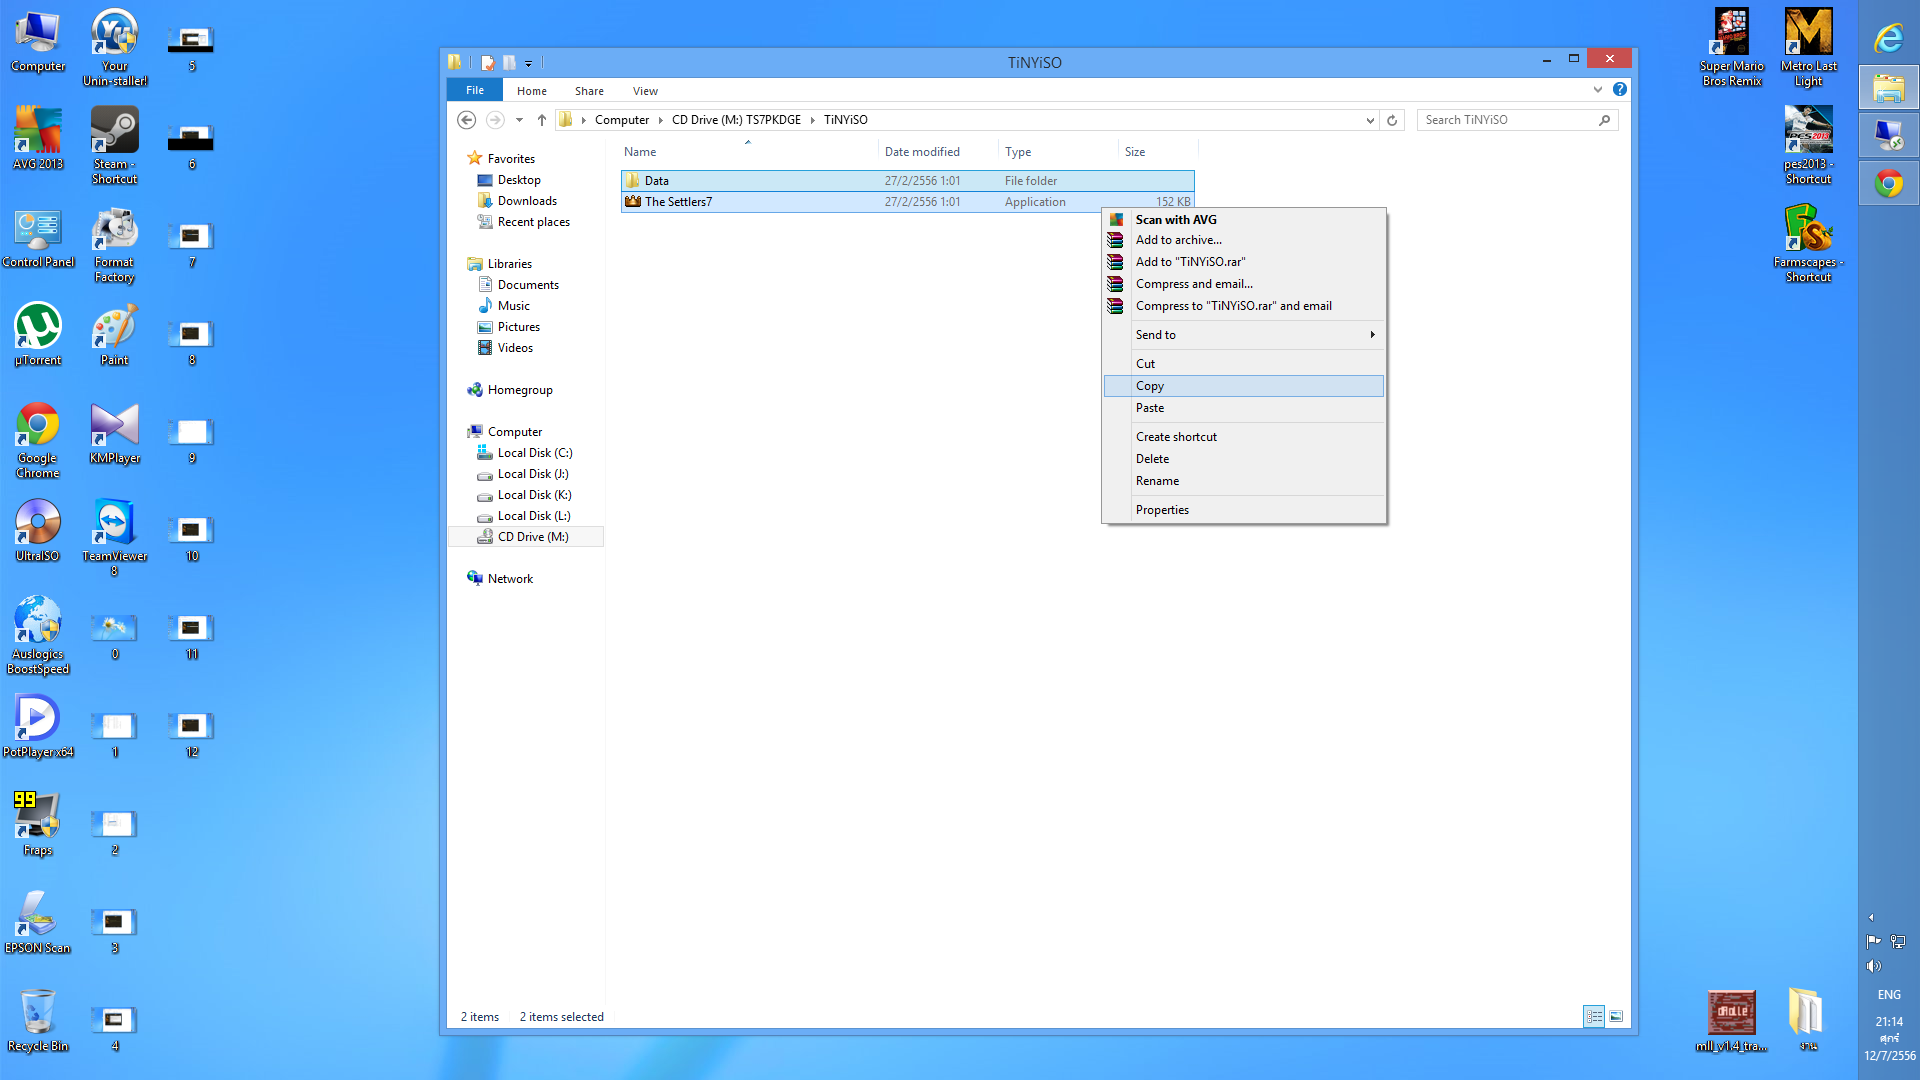
Task: Open recent locations dropdown arrow
Action: click(519, 120)
